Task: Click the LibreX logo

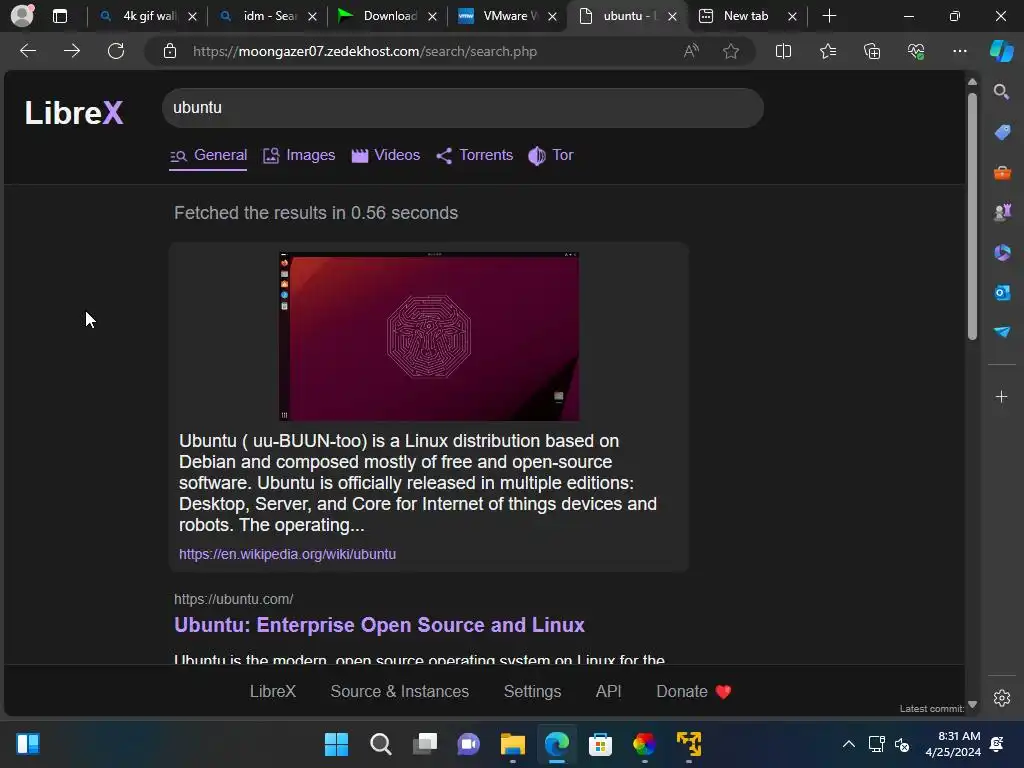Action: (74, 112)
